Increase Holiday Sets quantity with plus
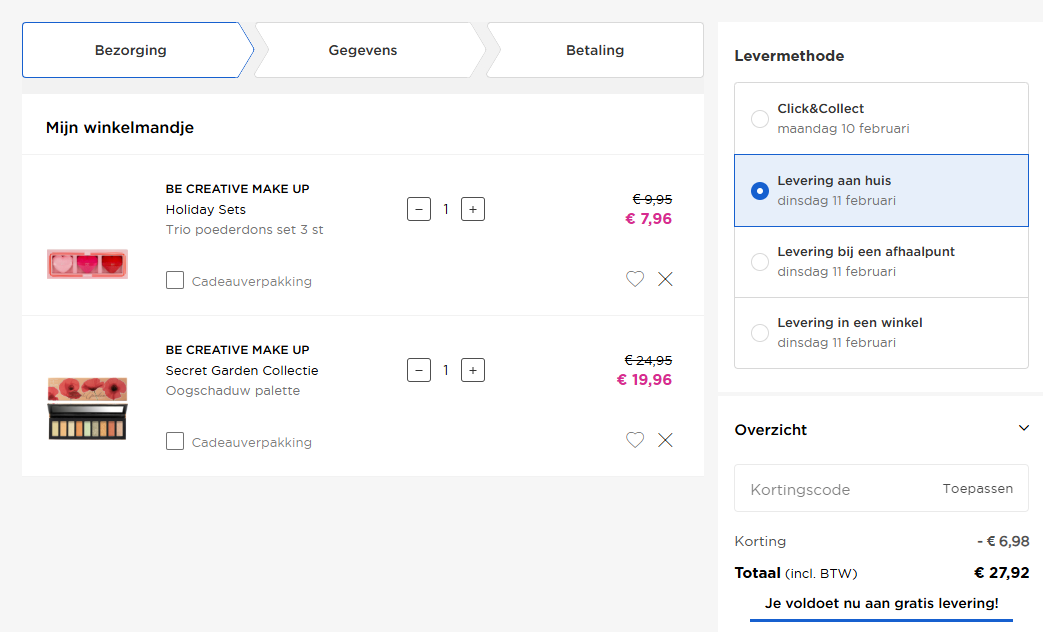This screenshot has width=1043, height=632. point(473,209)
